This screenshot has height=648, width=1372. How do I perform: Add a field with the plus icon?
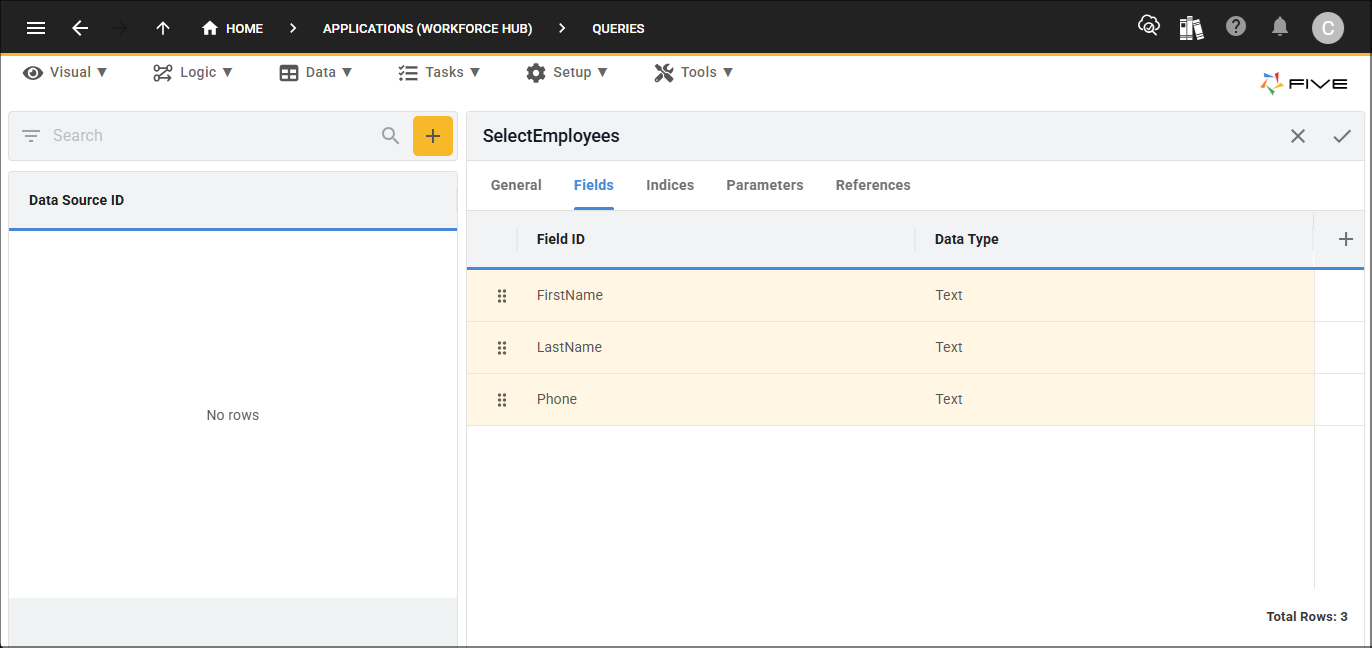[1346, 239]
